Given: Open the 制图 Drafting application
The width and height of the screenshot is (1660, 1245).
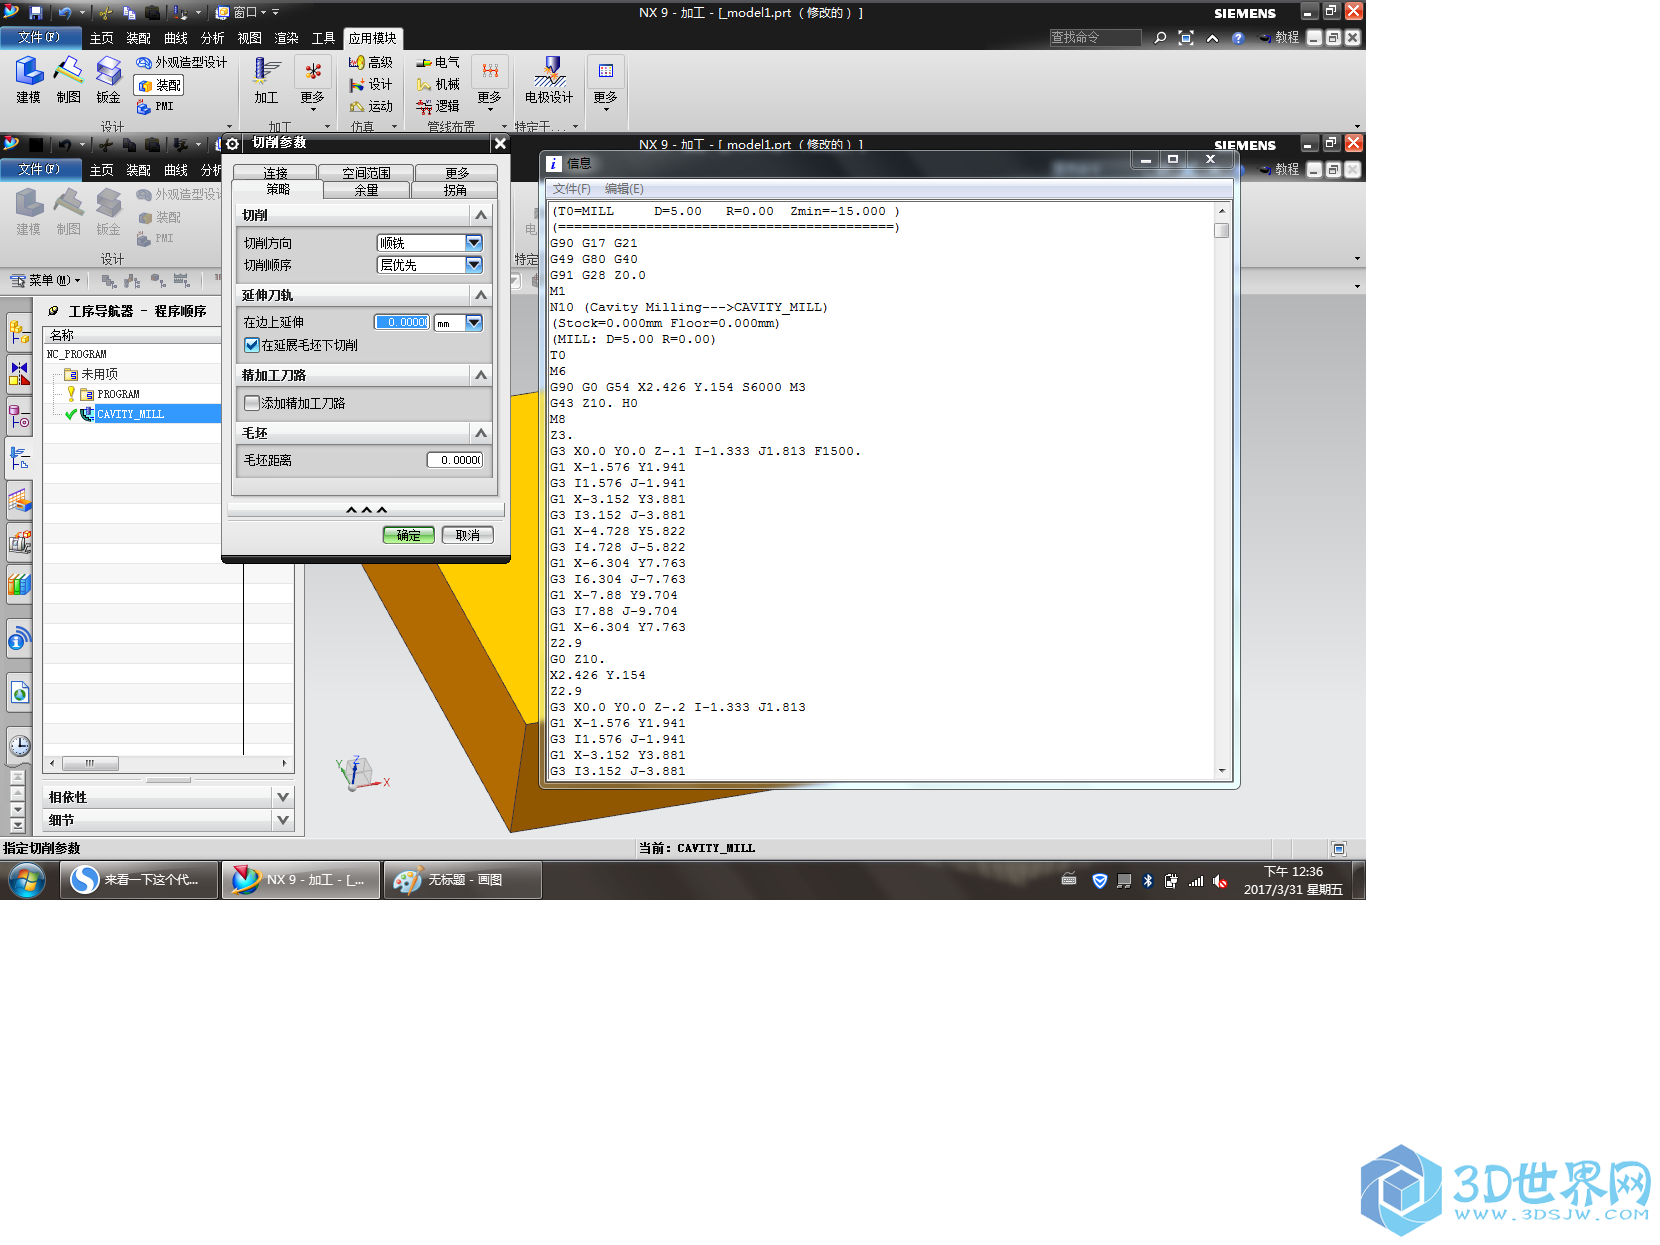Looking at the screenshot, I should tap(68, 80).
